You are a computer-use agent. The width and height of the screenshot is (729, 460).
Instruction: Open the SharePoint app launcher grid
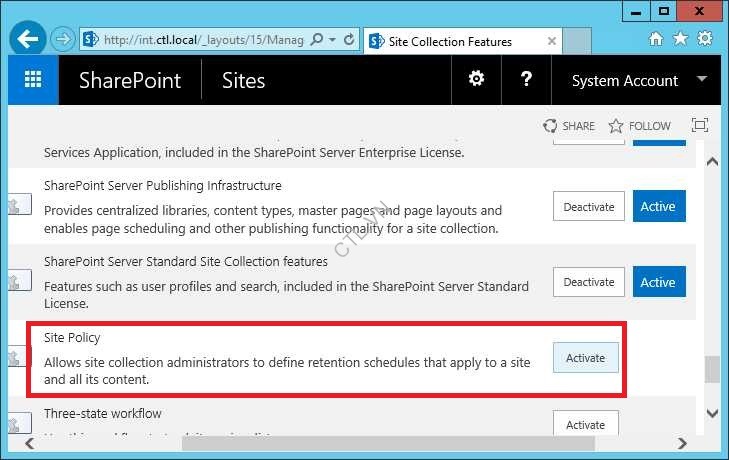(x=33, y=80)
